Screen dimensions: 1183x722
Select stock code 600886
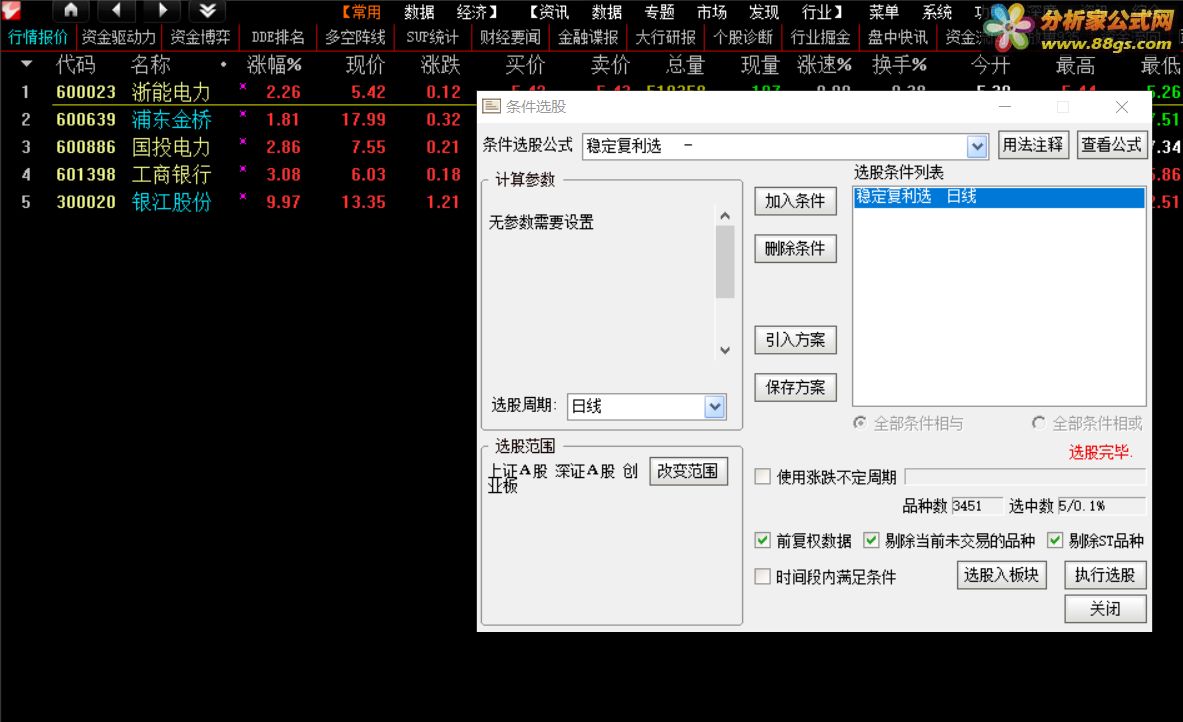86,147
